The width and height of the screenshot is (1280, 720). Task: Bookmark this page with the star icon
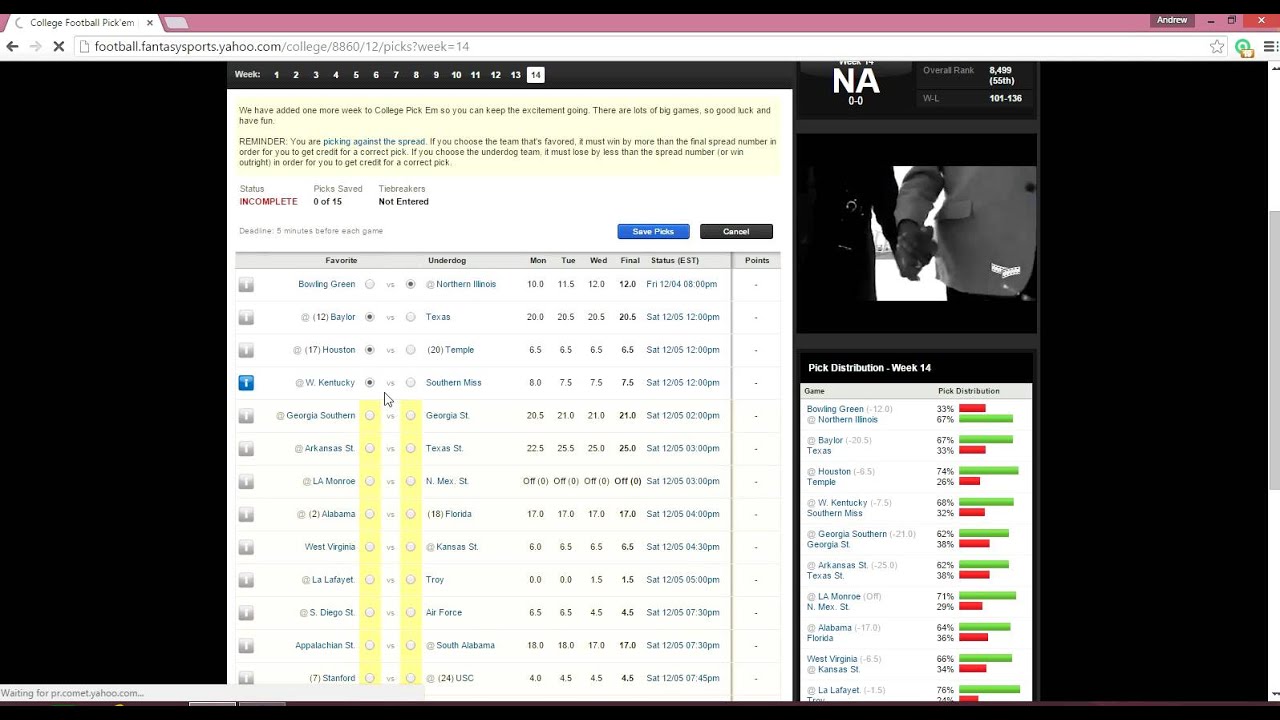[1217, 46]
